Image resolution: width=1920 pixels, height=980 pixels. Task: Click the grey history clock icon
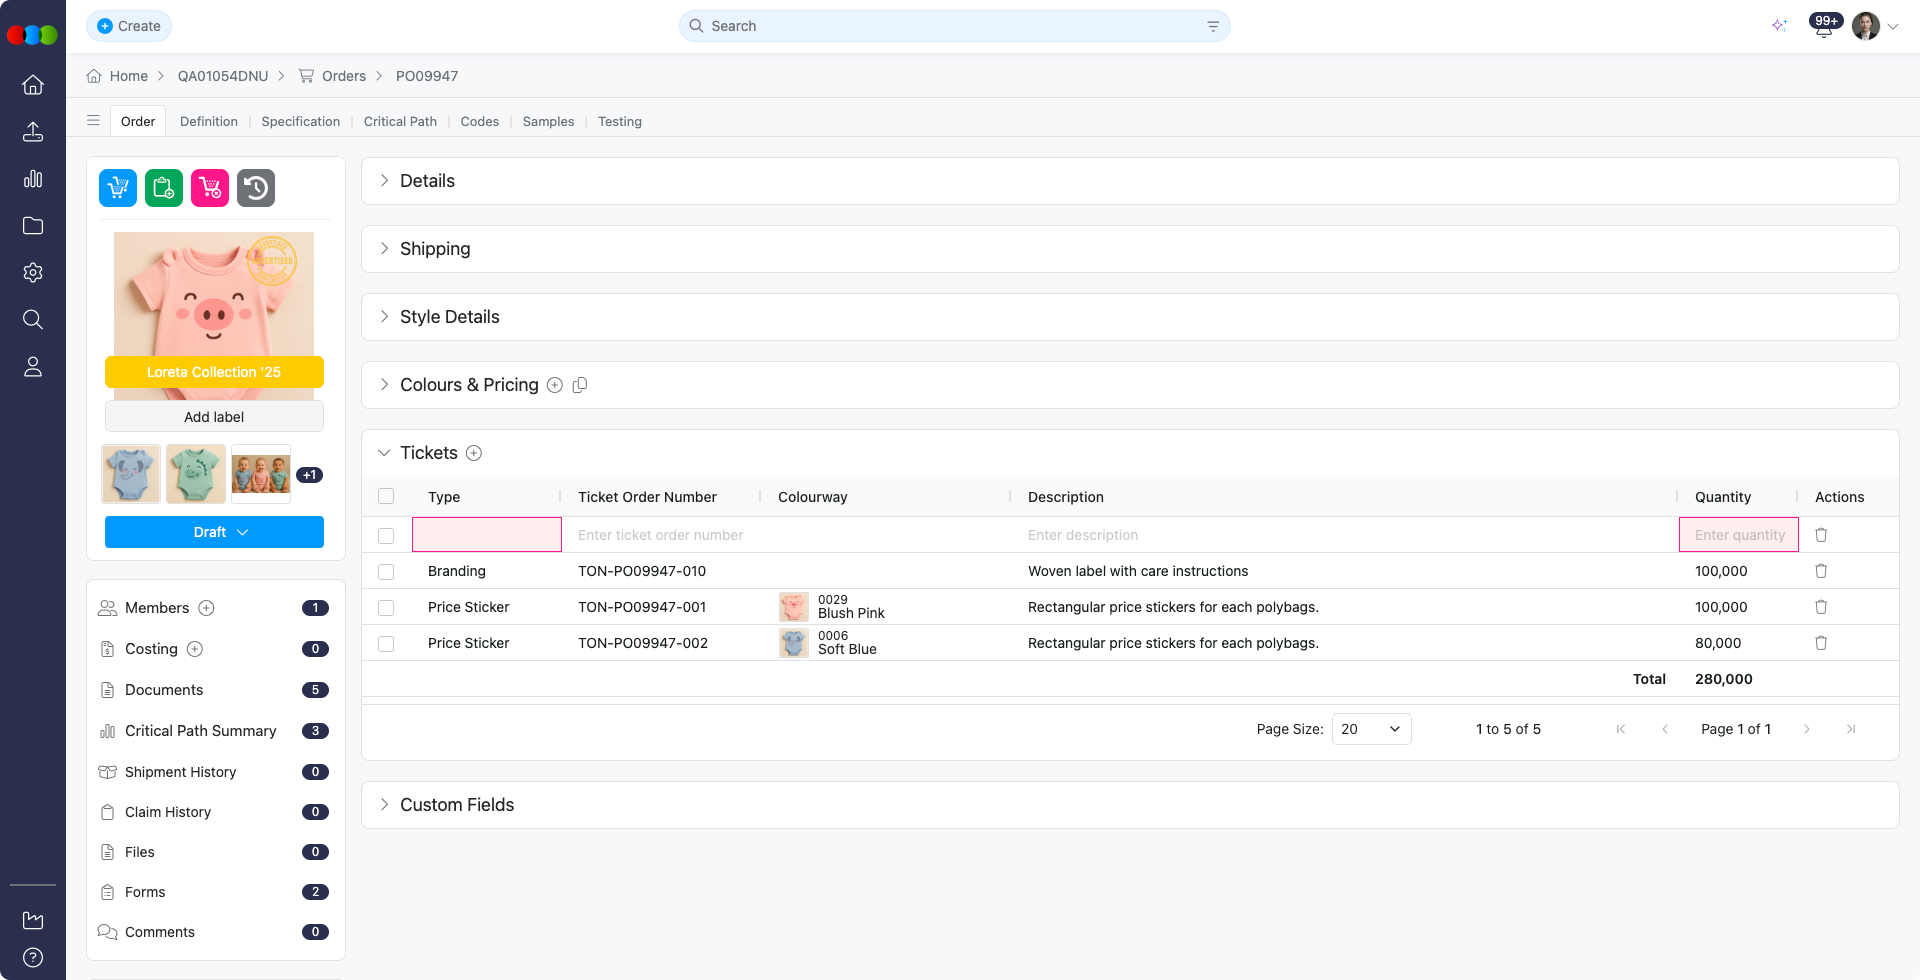coord(256,188)
